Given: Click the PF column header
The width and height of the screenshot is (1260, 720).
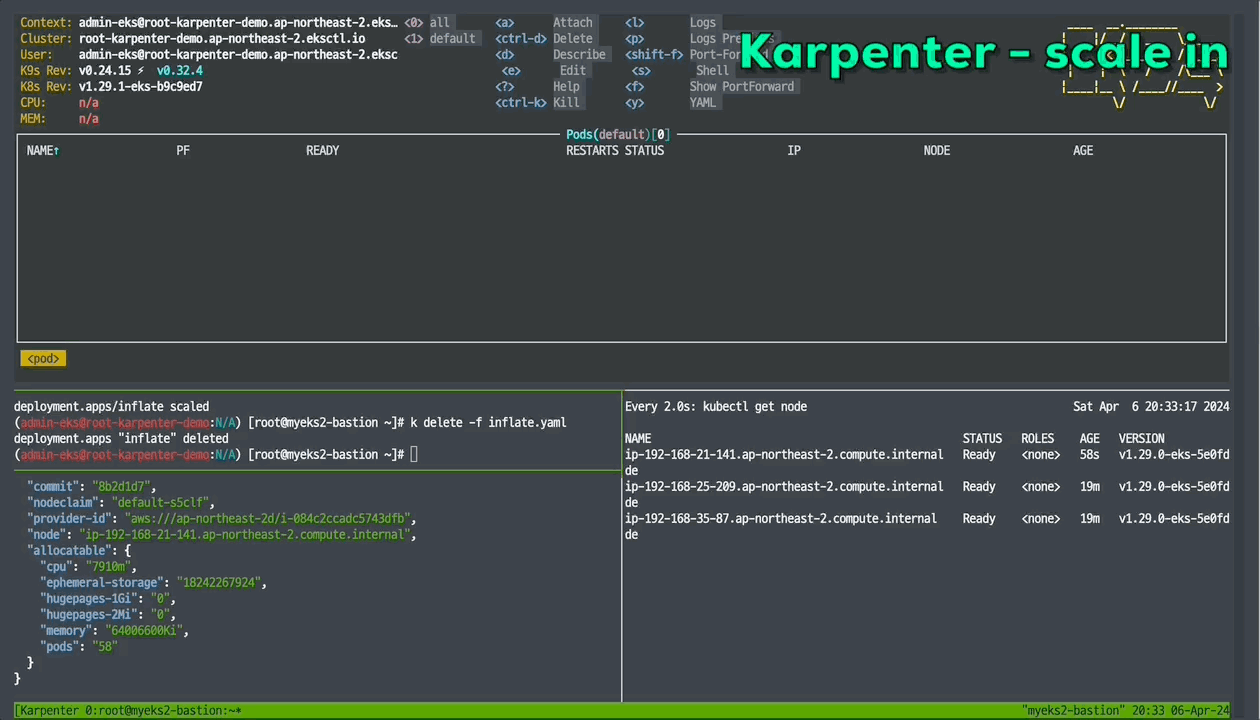Looking at the screenshot, I should (183, 150).
